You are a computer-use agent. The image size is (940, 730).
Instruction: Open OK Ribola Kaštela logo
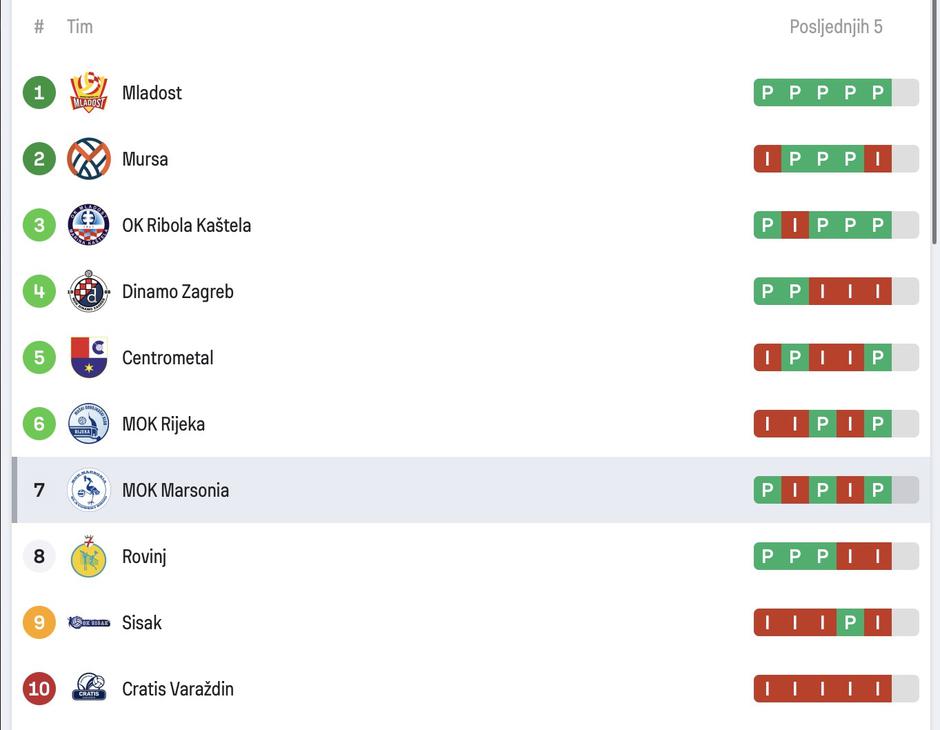[89, 225]
